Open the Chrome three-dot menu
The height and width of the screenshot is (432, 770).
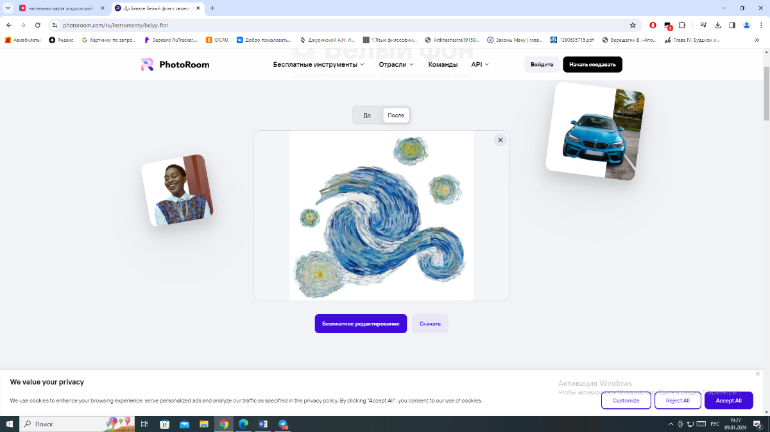pos(761,25)
